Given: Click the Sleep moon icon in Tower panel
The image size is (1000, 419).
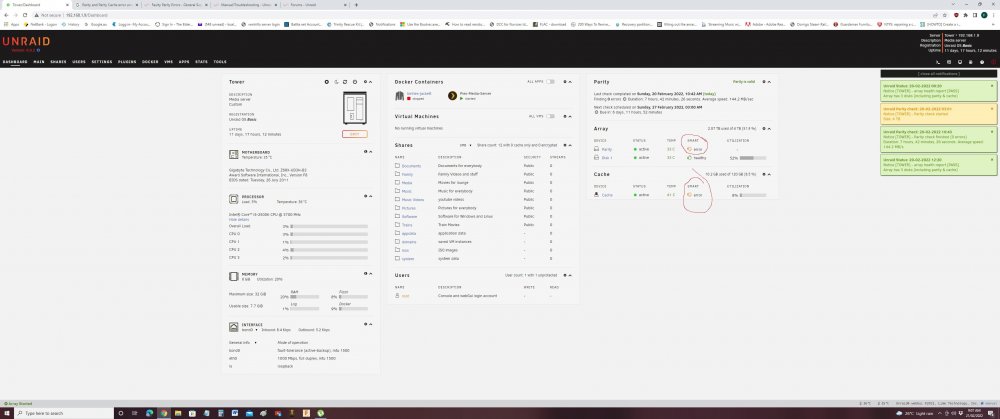Looking at the screenshot, I should coord(337,82).
